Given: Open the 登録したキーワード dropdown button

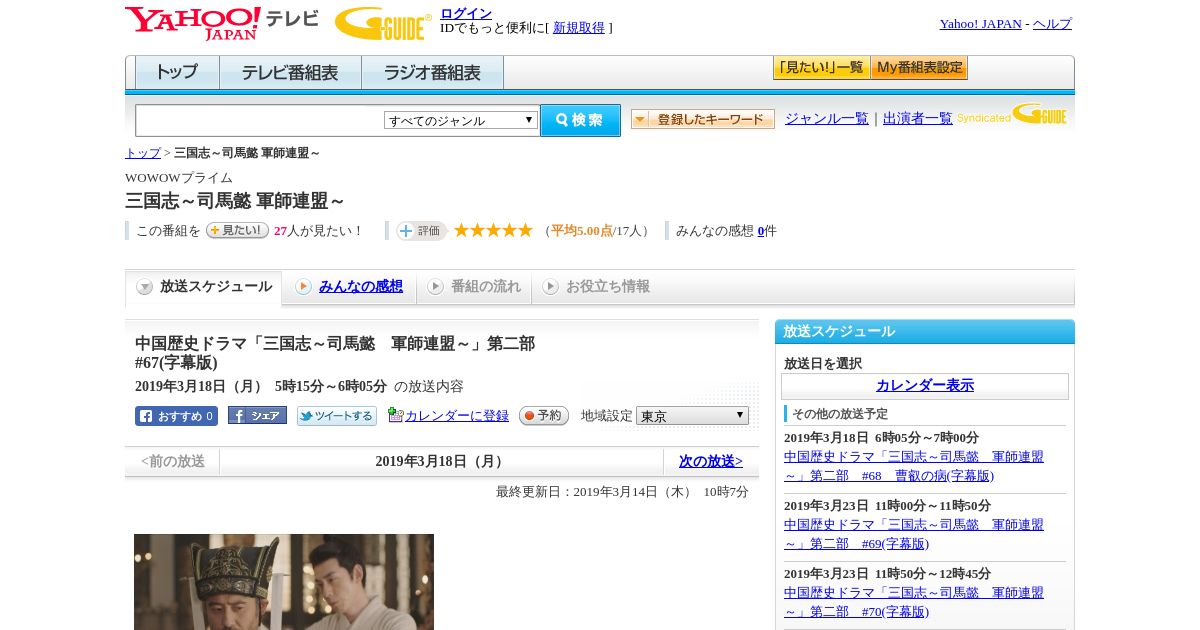Looking at the screenshot, I should click(703, 119).
